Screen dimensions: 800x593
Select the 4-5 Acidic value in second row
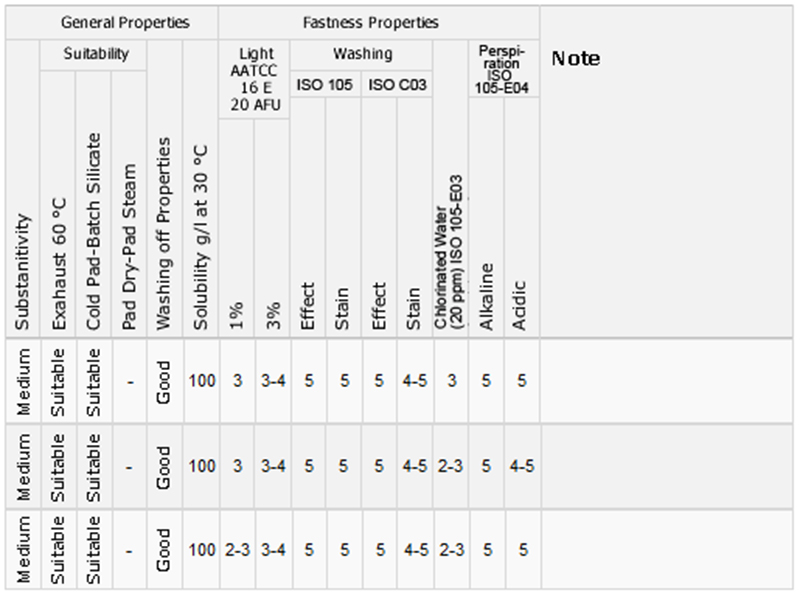(522, 466)
